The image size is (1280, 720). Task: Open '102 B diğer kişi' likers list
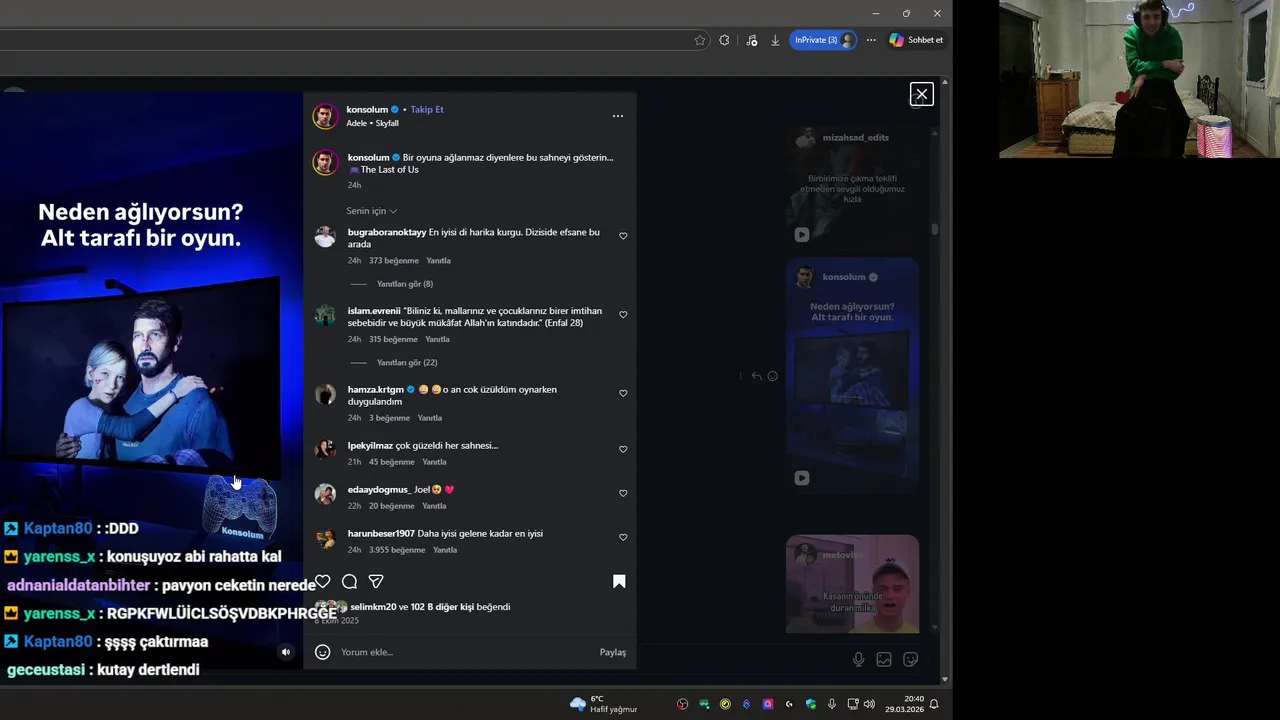point(442,607)
